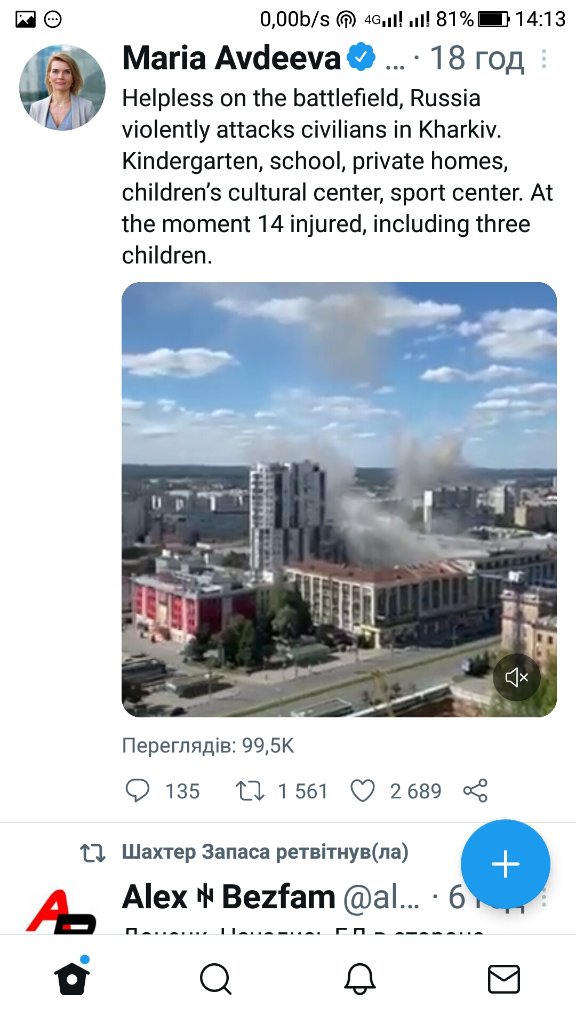This screenshot has height=1024, width=576.
Task: Open Maria Avdeeva's profile avatar
Action: pyautogui.click(x=62, y=88)
